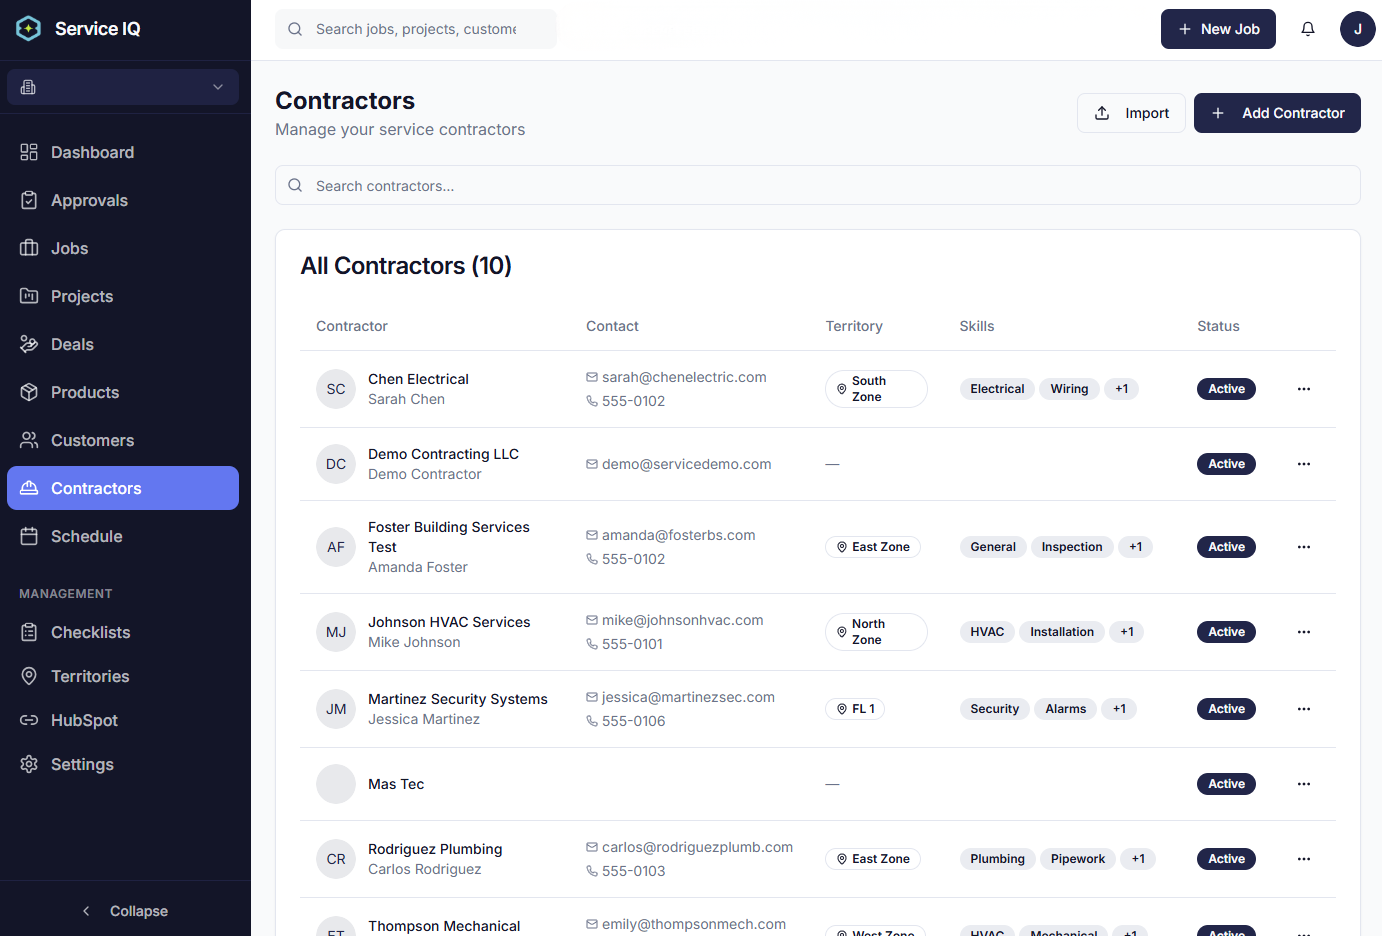This screenshot has width=1382, height=936.
Task: Select Contractors in sidebar
Action: [x=123, y=488]
